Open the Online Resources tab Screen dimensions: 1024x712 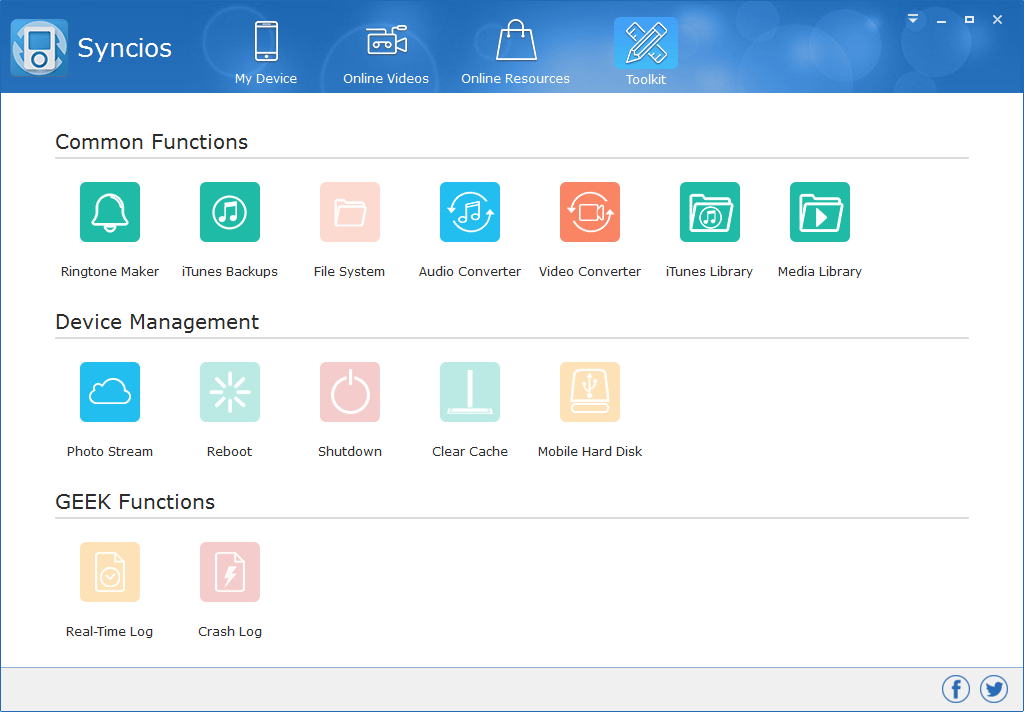(515, 52)
